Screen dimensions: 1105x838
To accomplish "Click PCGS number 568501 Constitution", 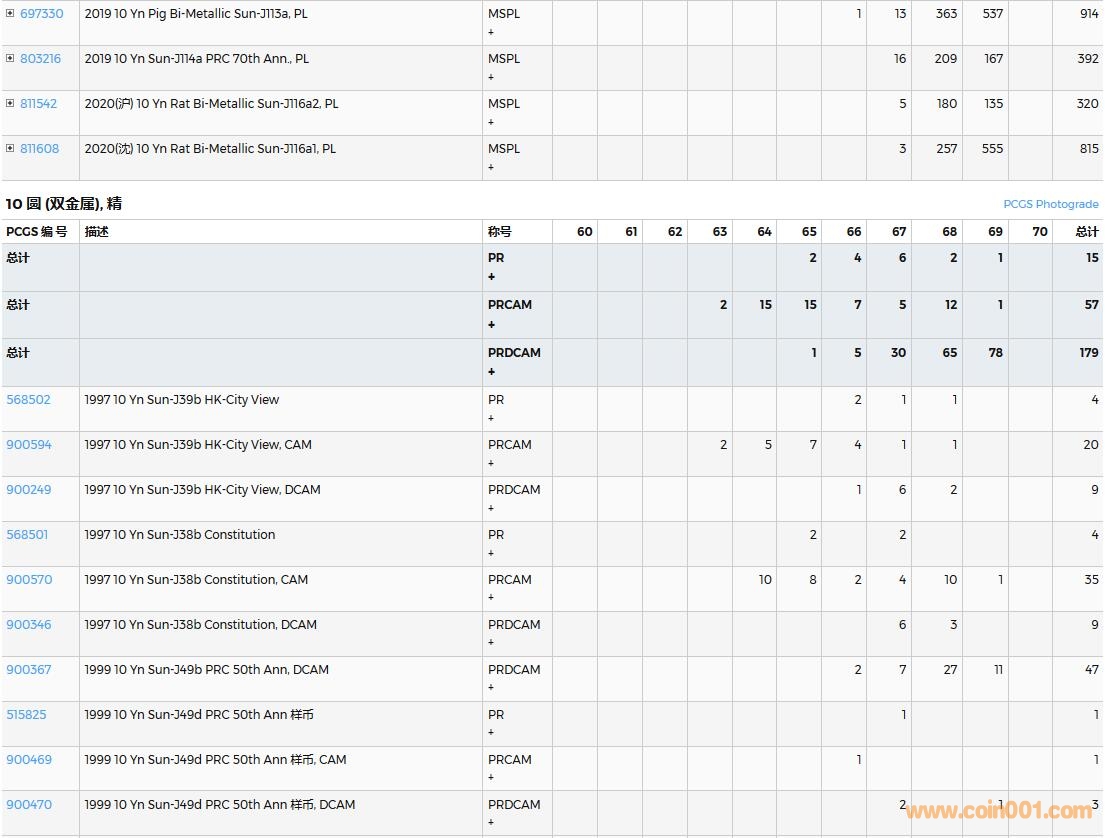I will 27,535.
